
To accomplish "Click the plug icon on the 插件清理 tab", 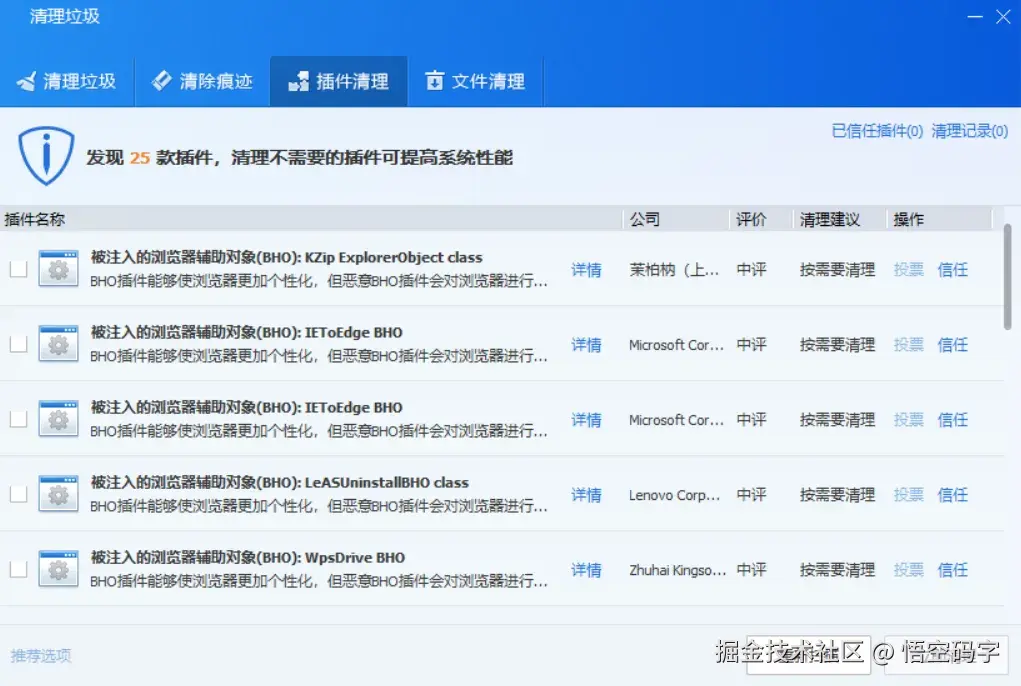I will tap(298, 81).
